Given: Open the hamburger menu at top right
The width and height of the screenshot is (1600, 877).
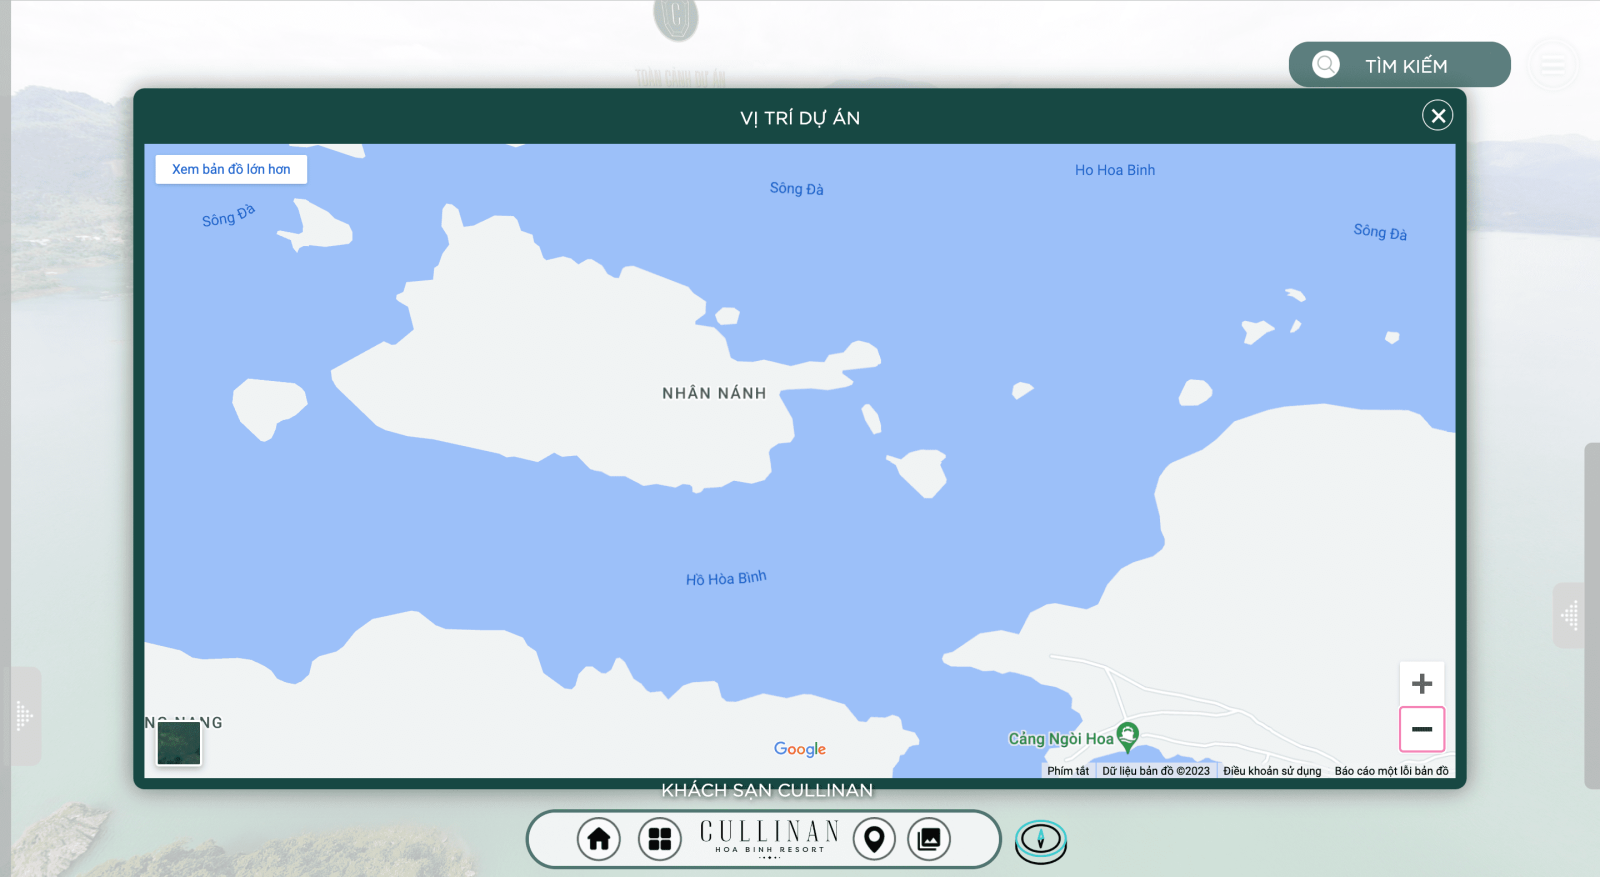Looking at the screenshot, I should pyautogui.click(x=1553, y=65).
